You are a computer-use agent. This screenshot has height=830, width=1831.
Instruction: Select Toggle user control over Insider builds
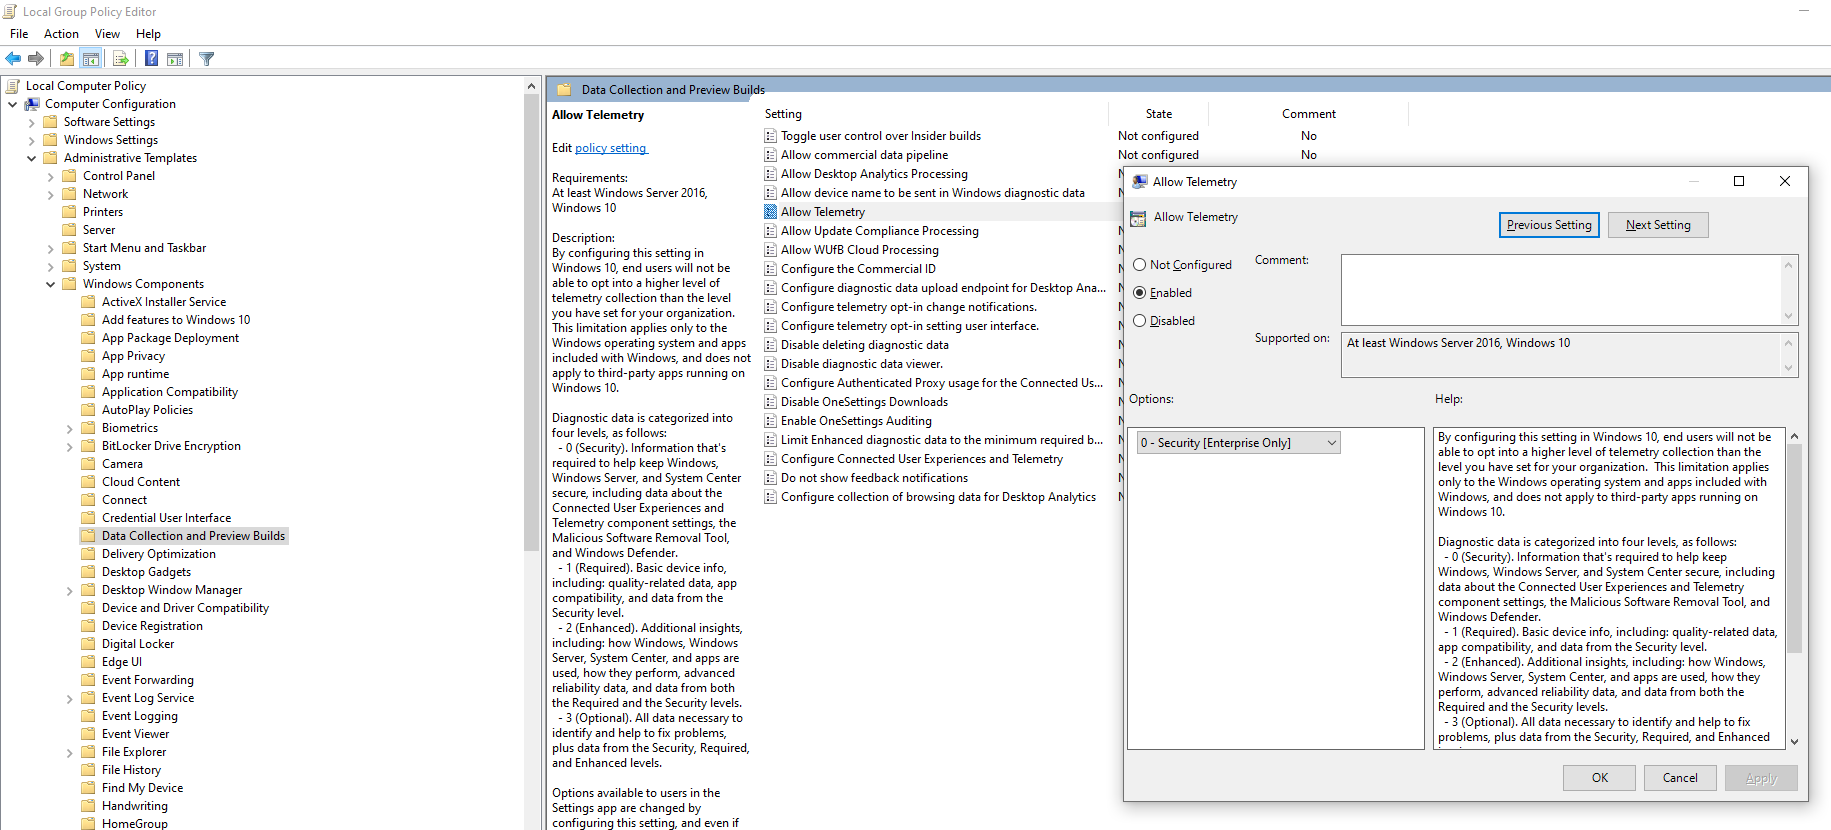tap(881, 136)
